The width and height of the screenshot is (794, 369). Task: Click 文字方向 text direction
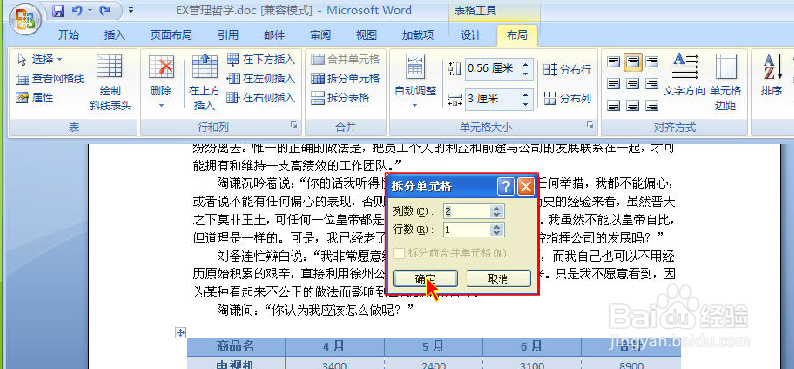pyautogui.click(x=685, y=76)
